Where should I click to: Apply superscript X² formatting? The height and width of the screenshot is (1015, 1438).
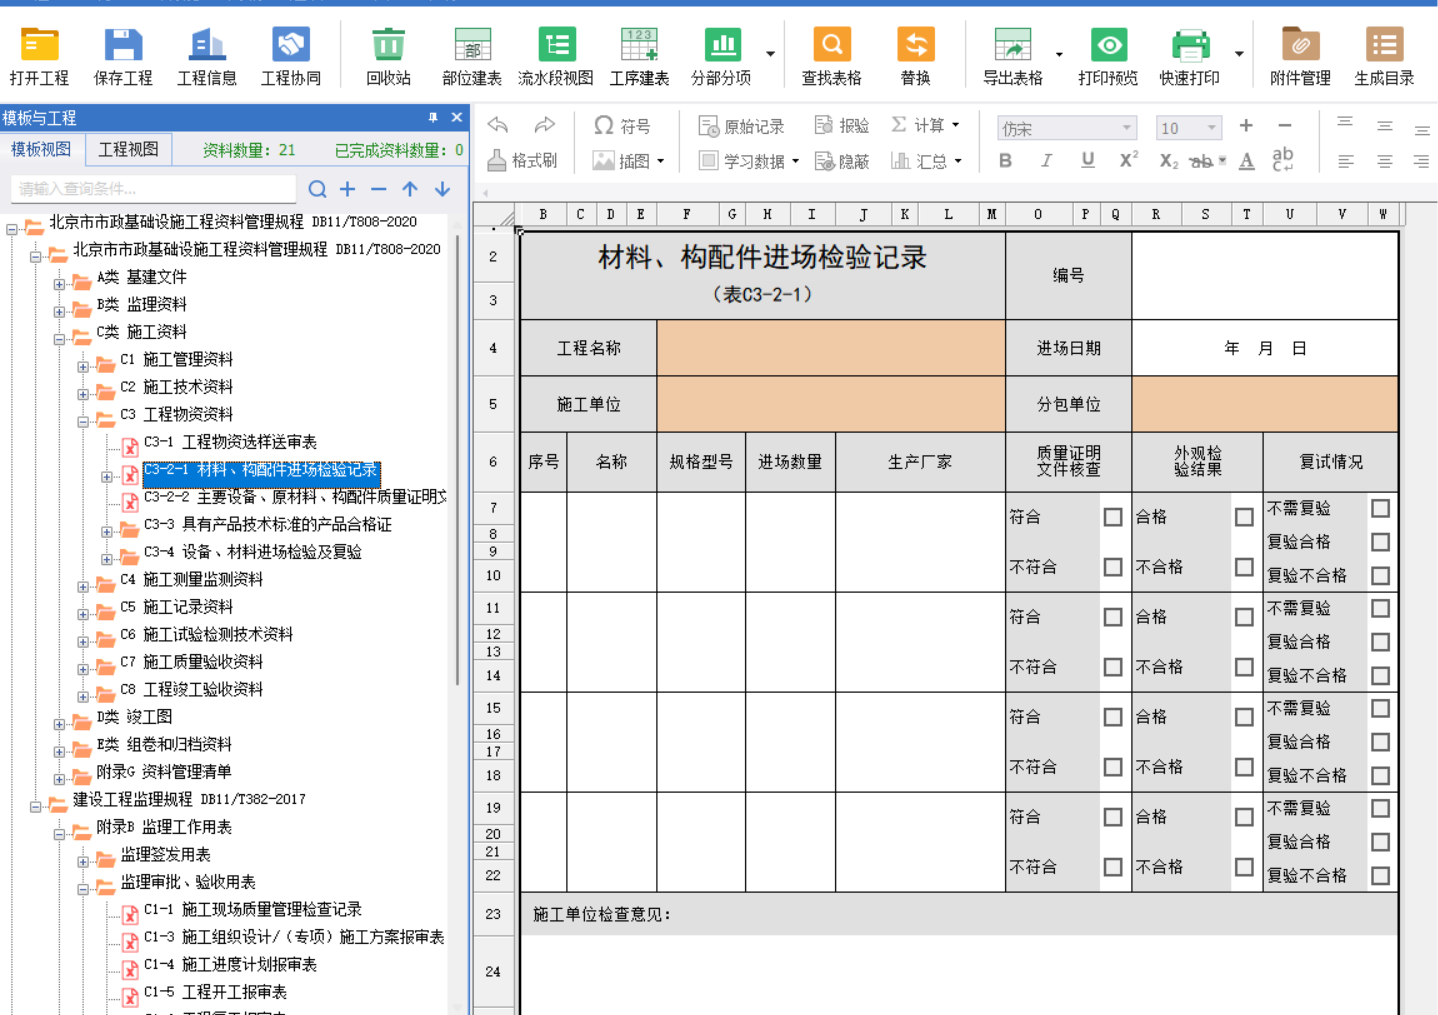(1129, 160)
